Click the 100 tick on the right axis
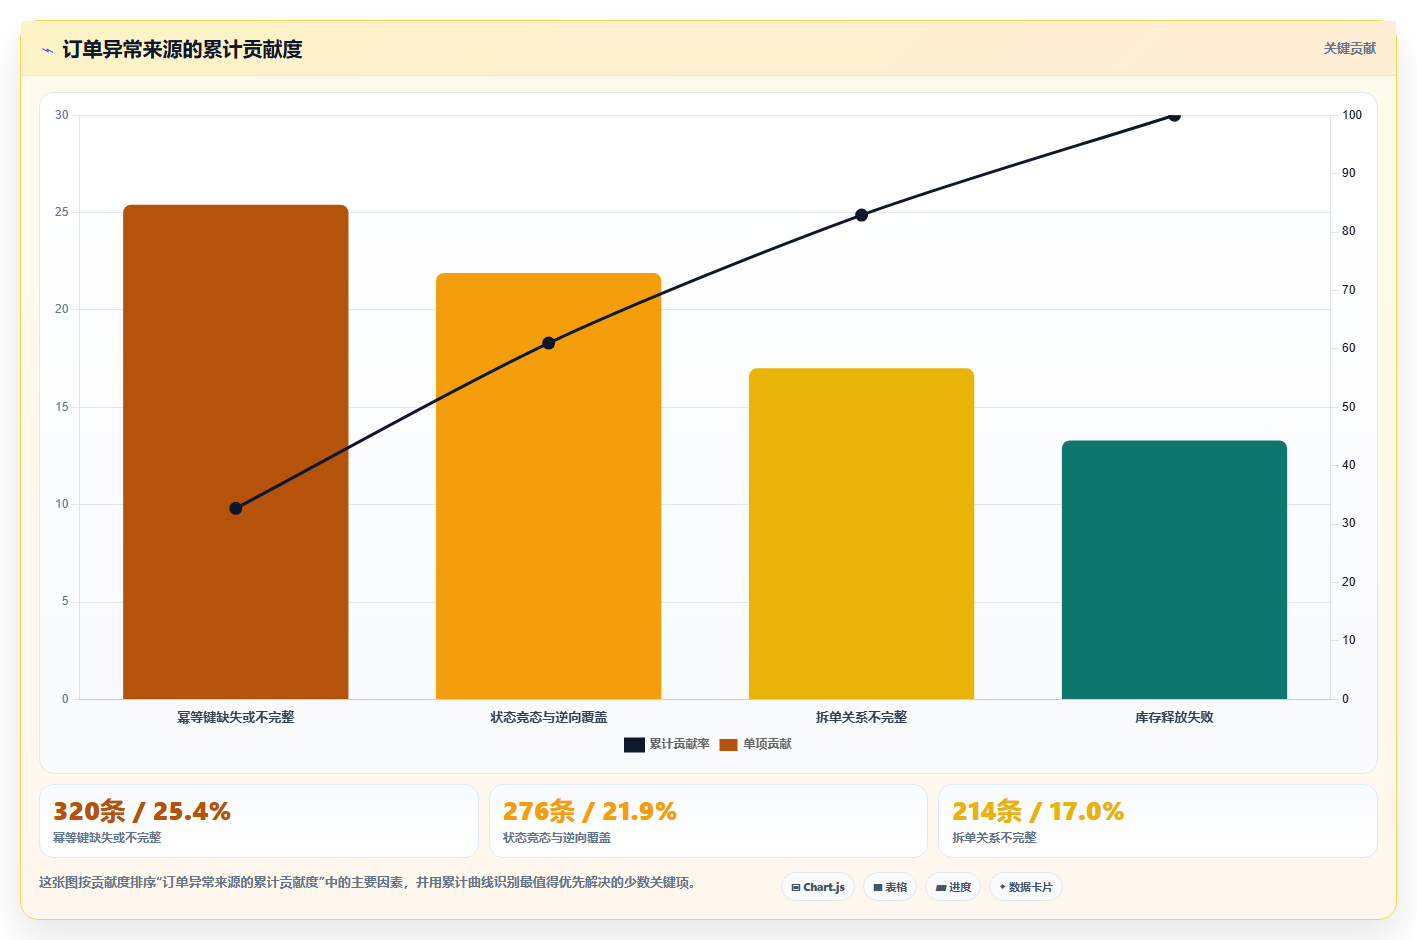The height and width of the screenshot is (940, 1417). (x=1352, y=115)
